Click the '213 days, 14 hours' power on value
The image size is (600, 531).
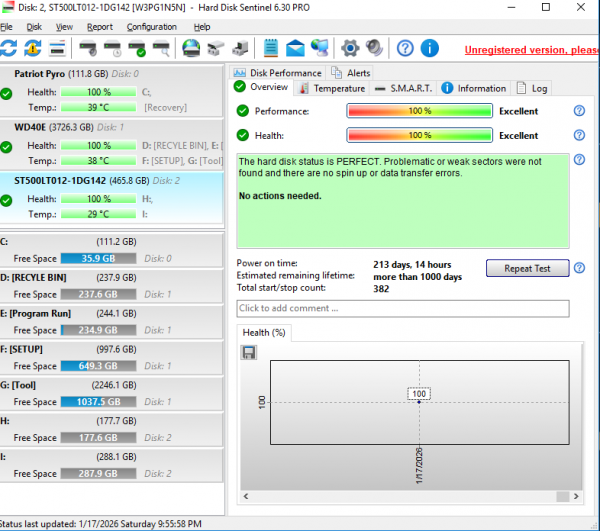click(412, 265)
